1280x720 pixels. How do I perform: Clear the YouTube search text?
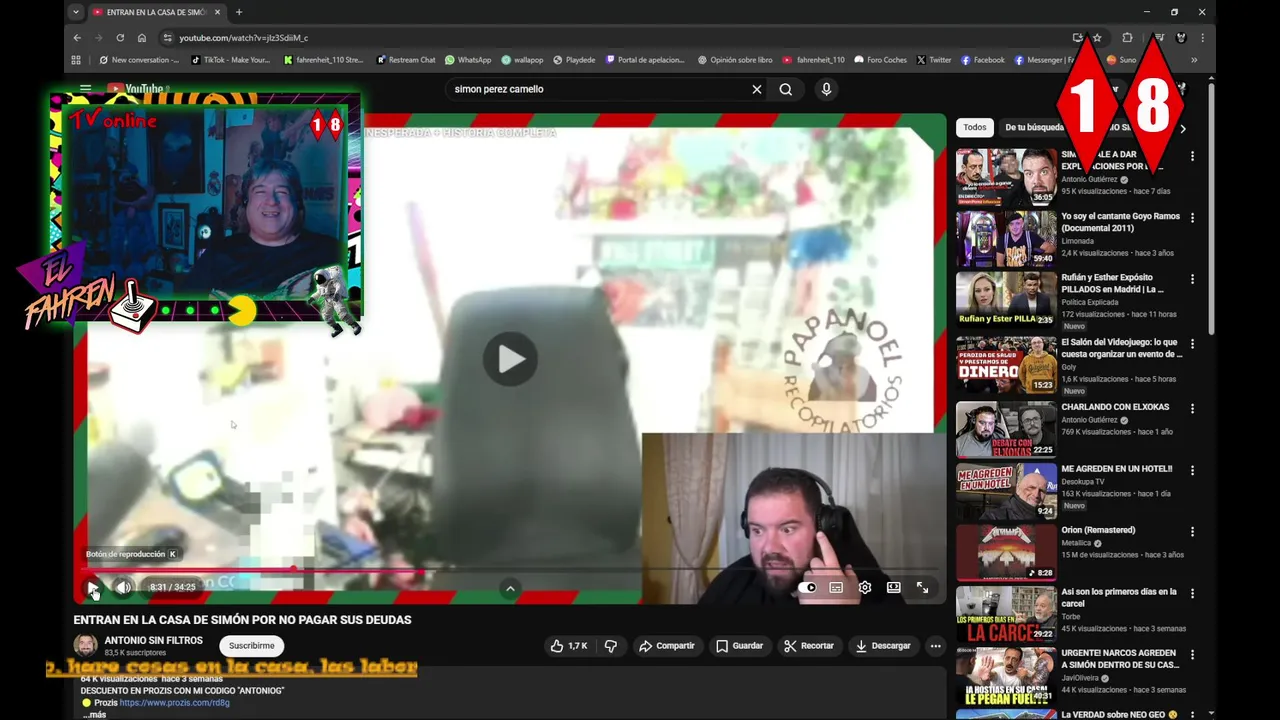point(757,89)
